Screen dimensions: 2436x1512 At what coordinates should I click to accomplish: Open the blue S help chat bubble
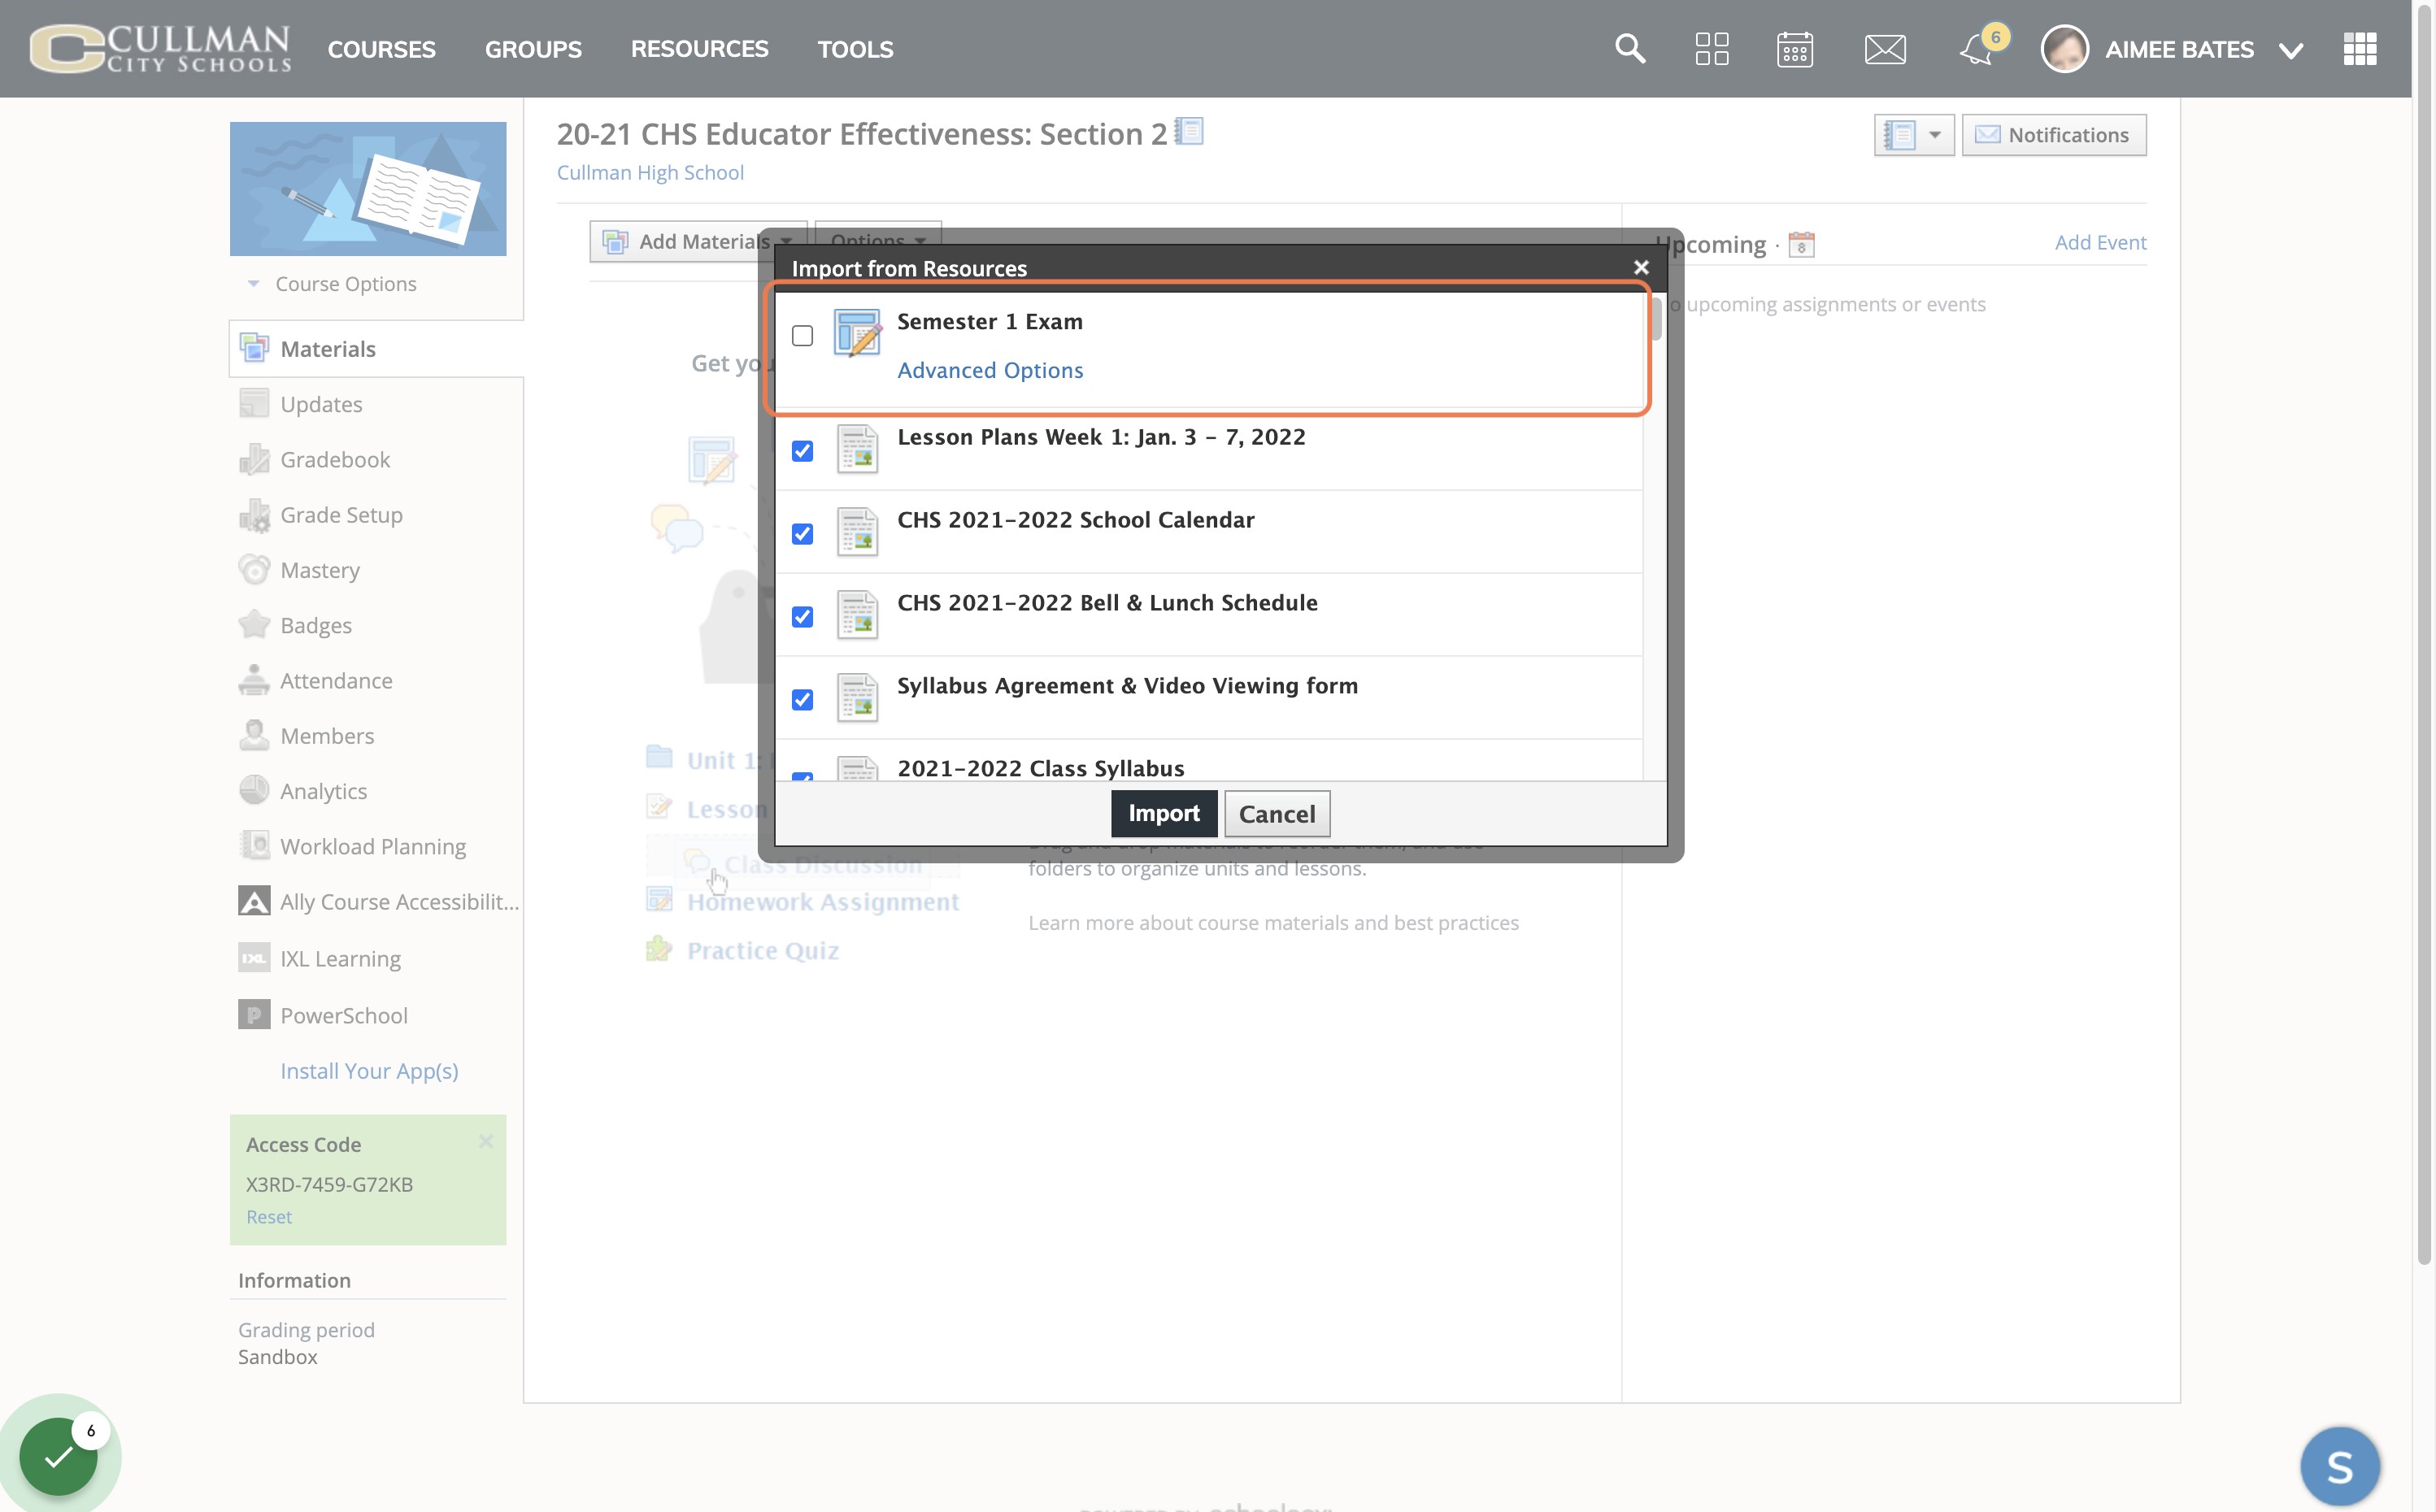(2340, 1466)
